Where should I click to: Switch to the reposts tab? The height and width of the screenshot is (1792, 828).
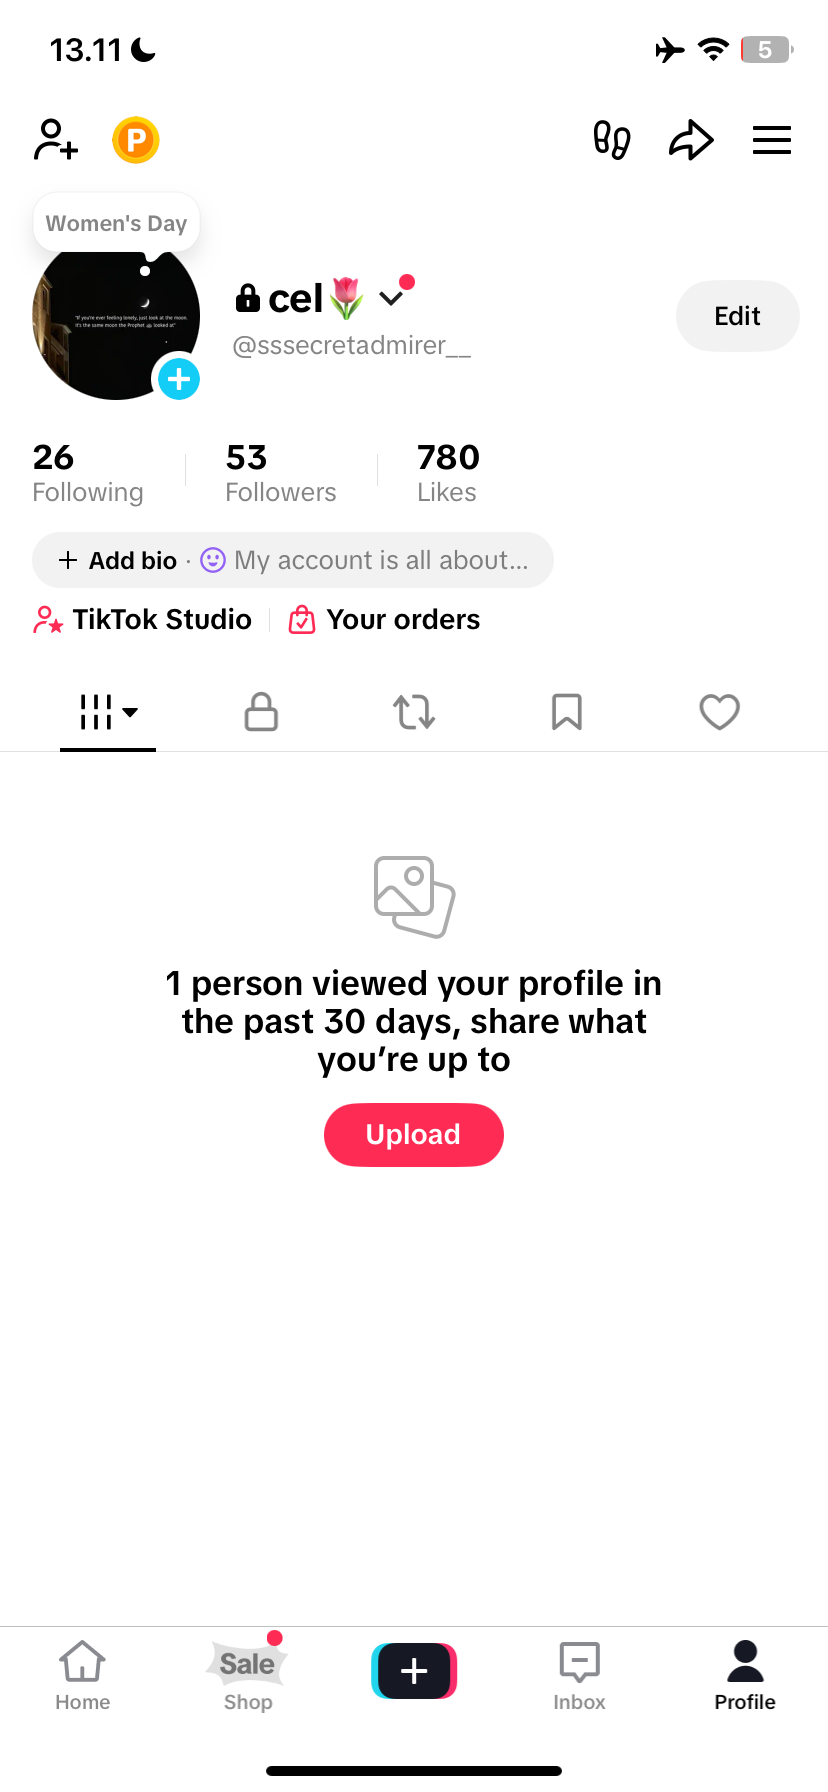point(414,712)
